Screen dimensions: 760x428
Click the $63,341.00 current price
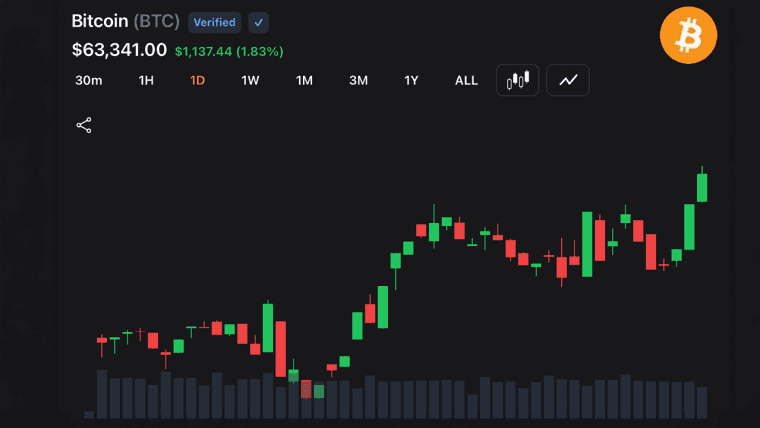[119, 50]
